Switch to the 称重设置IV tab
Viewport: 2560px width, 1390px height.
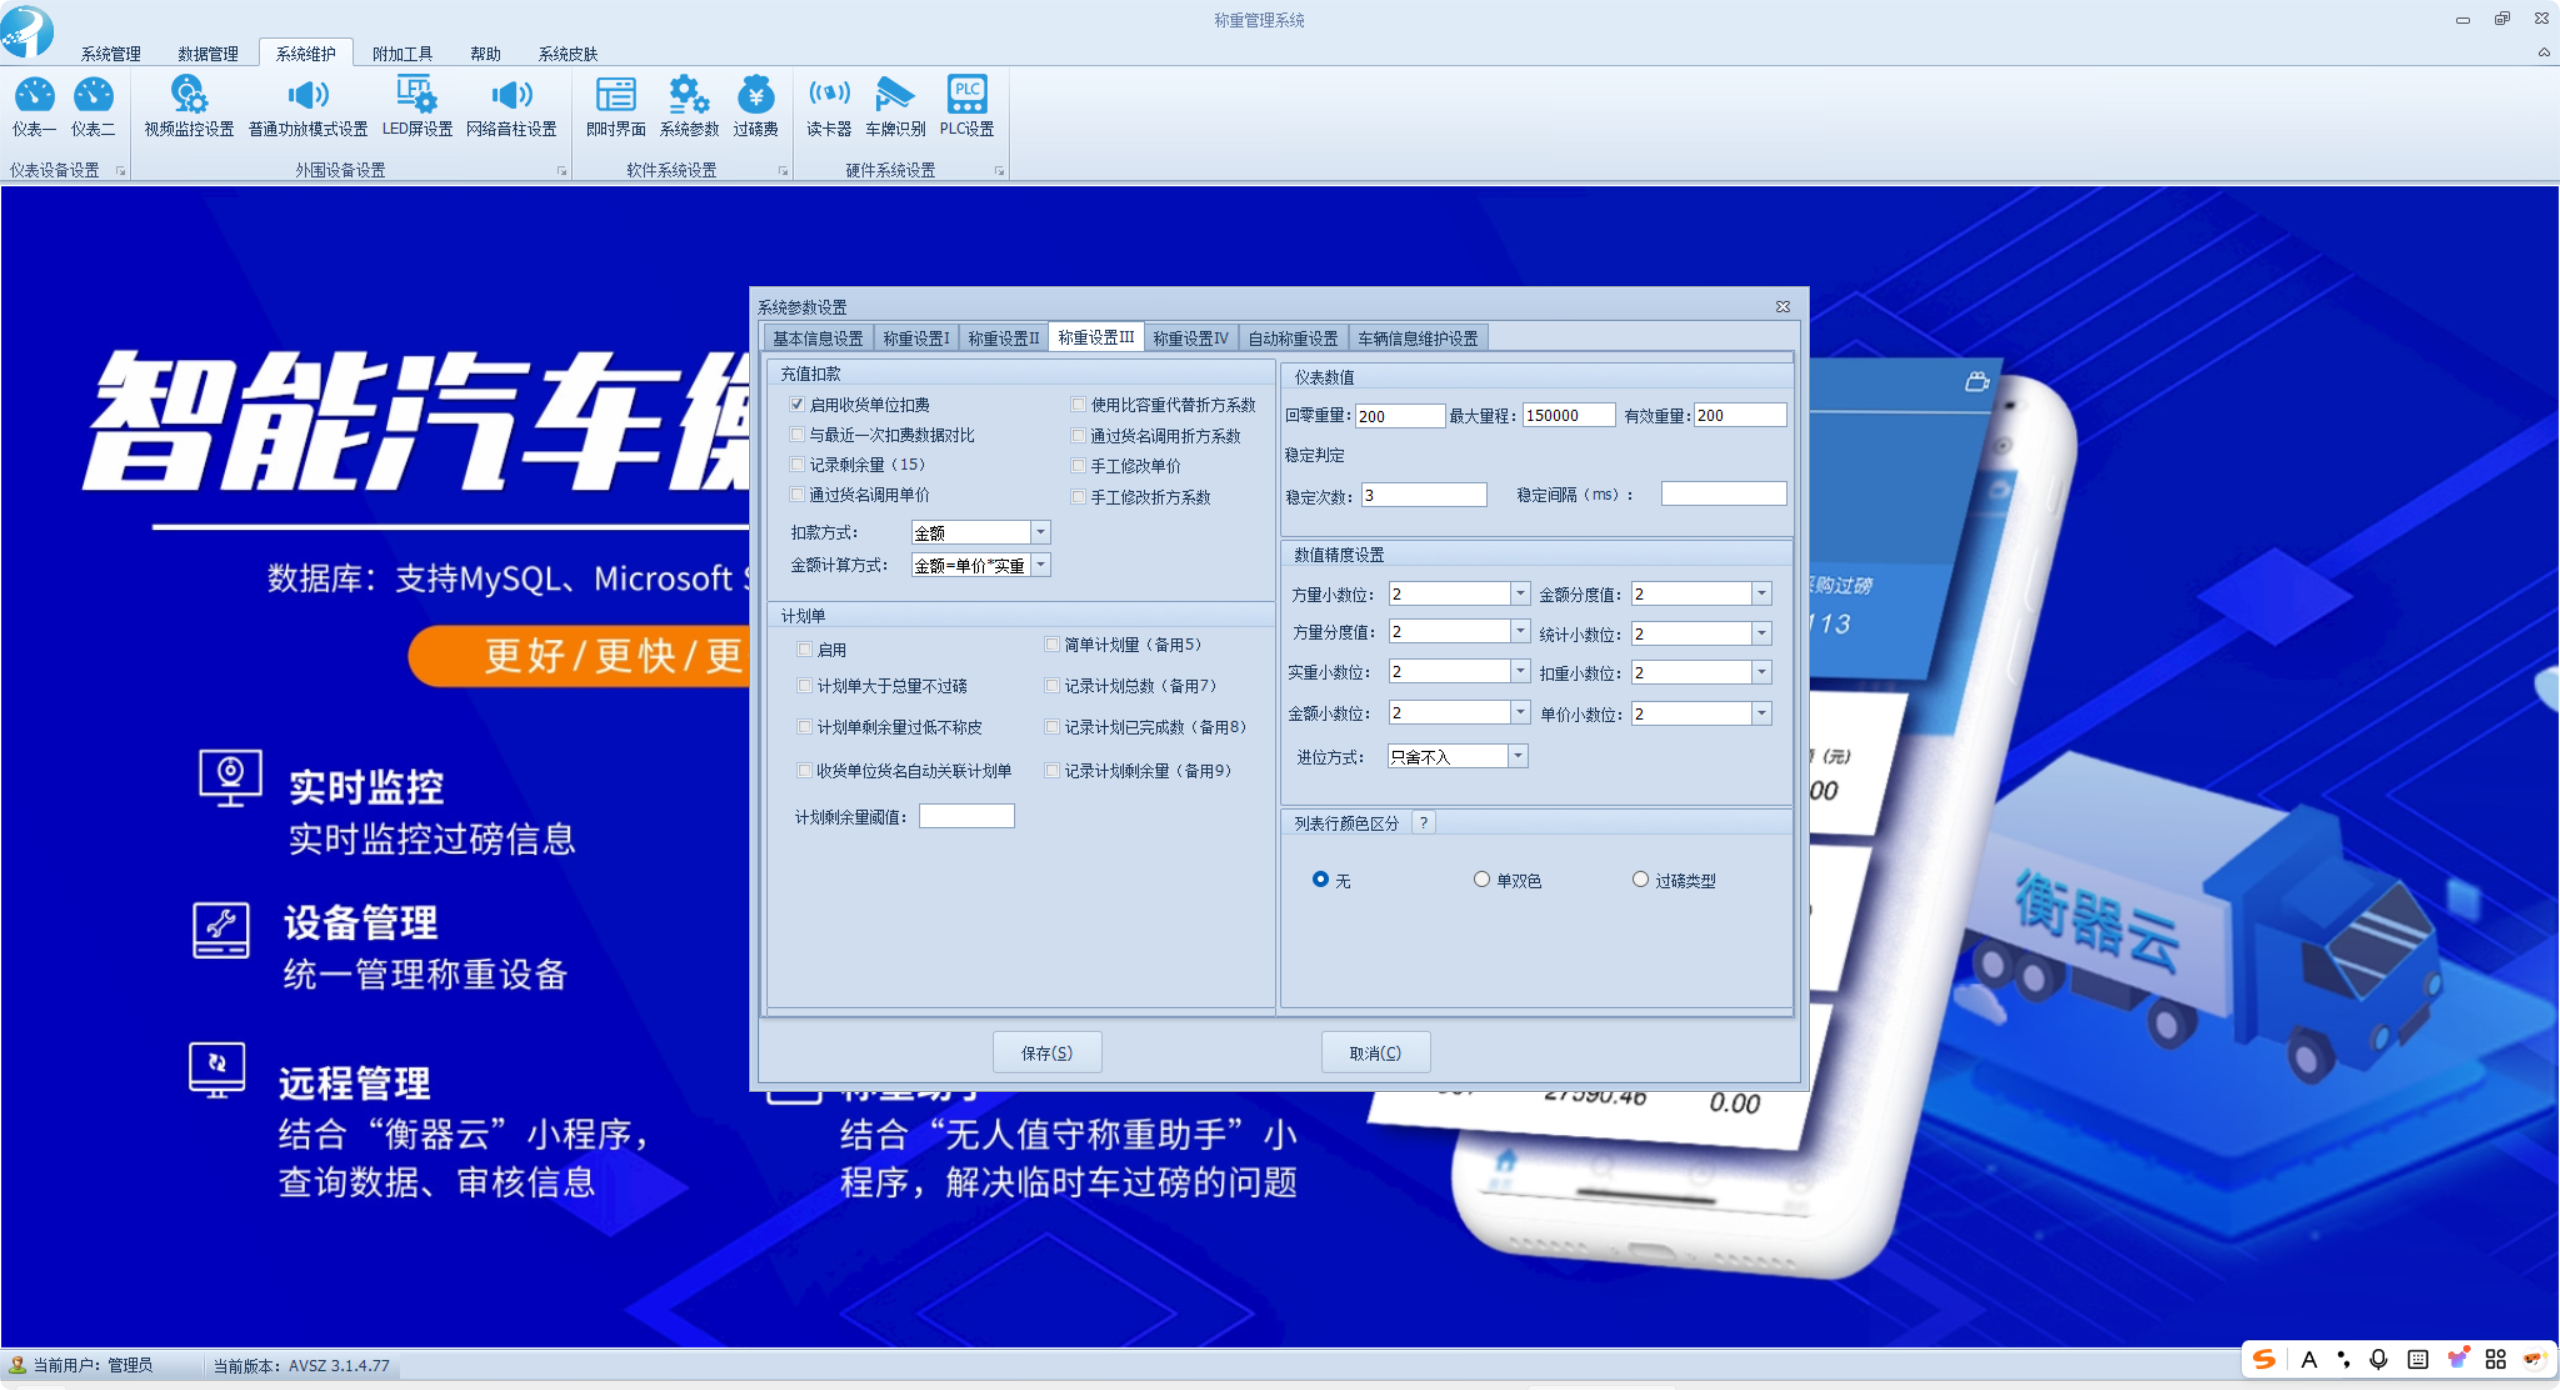[x=1190, y=339]
